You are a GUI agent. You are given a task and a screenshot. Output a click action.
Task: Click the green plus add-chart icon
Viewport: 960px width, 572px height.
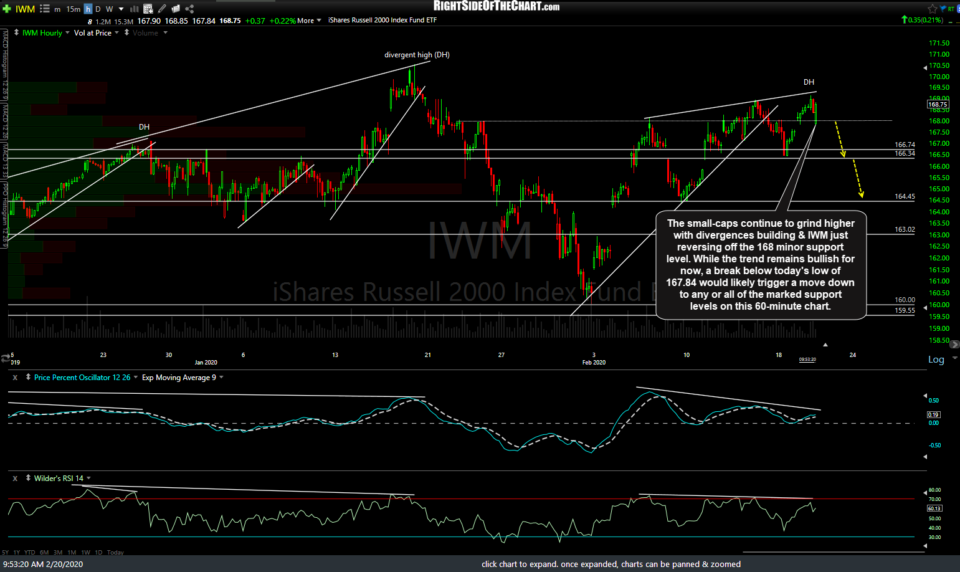(x=7, y=9)
